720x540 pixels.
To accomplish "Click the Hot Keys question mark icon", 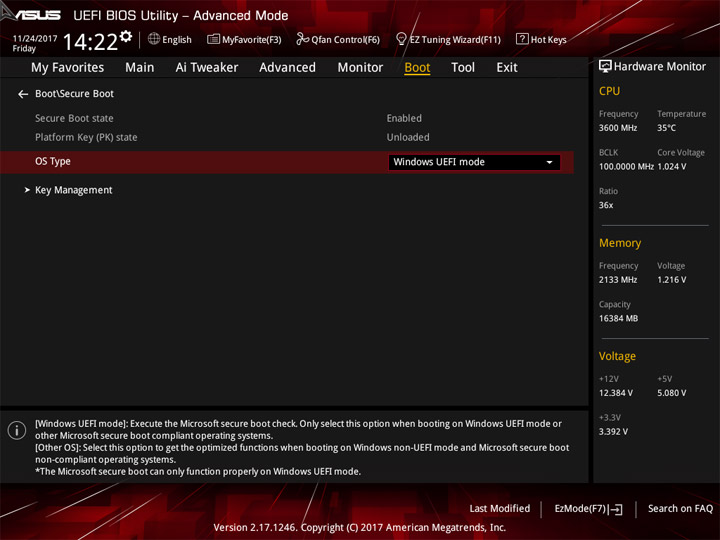I will [x=522, y=39].
